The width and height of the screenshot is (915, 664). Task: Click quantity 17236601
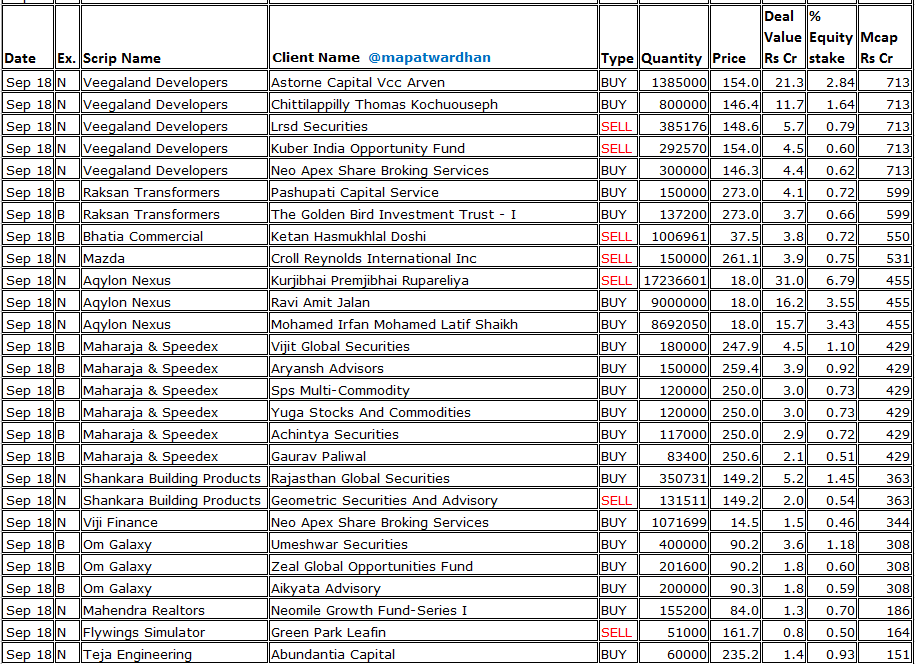tap(675, 281)
